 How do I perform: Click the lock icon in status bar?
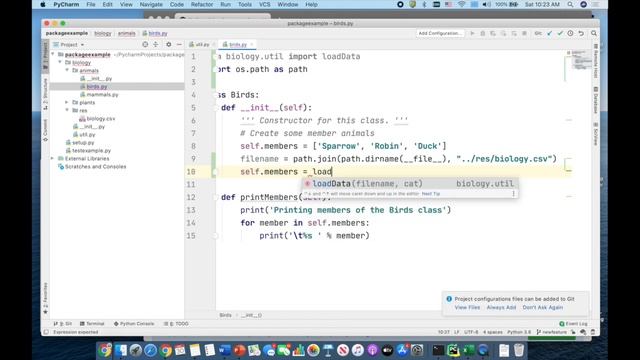pos(573,332)
